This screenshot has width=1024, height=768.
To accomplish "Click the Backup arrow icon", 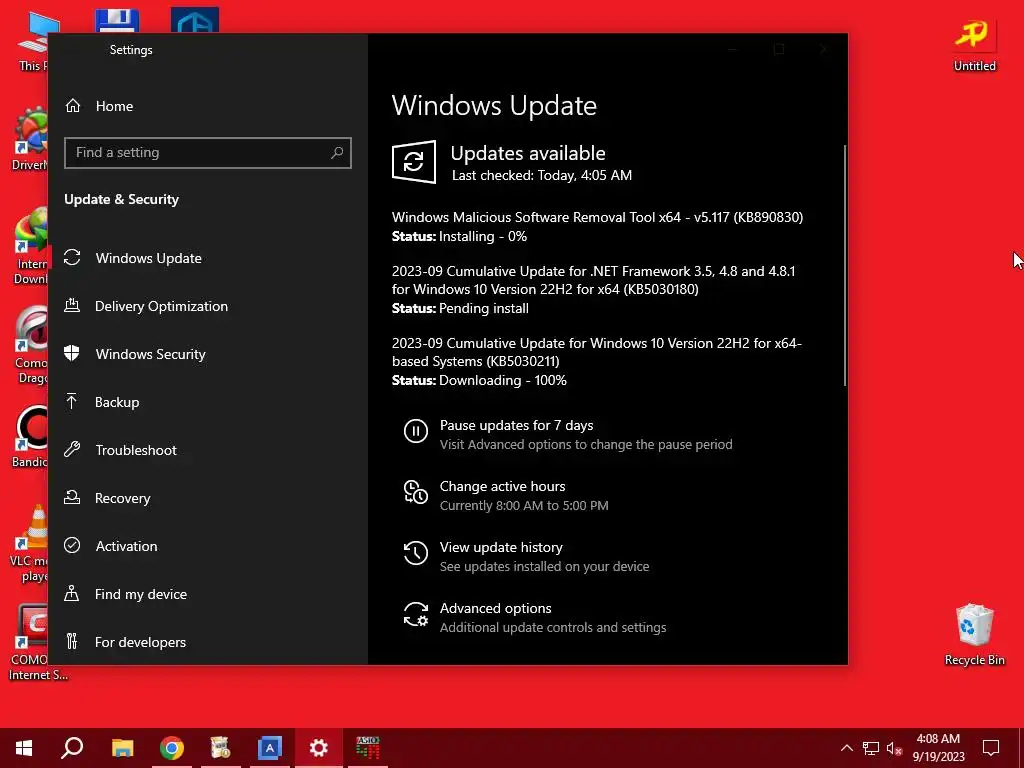I will [x=72, y=402].
